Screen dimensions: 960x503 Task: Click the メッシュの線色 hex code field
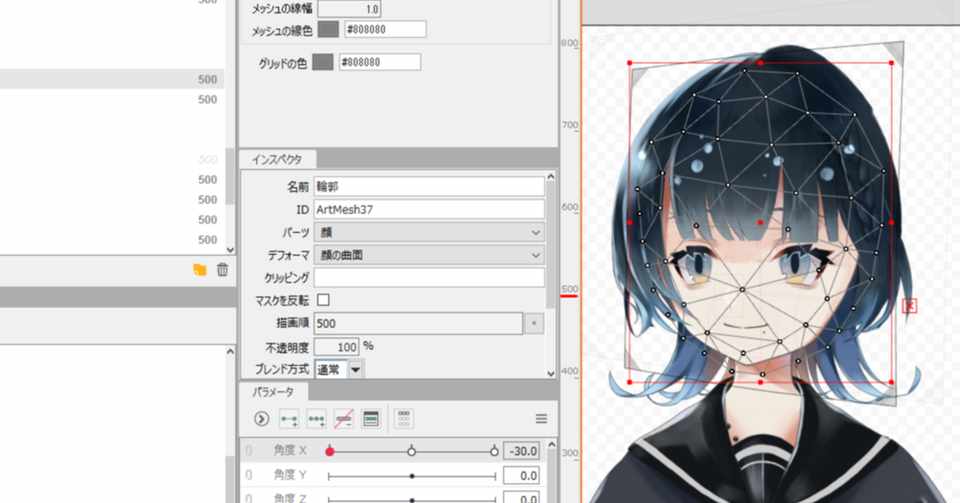[x=385, y=29]
